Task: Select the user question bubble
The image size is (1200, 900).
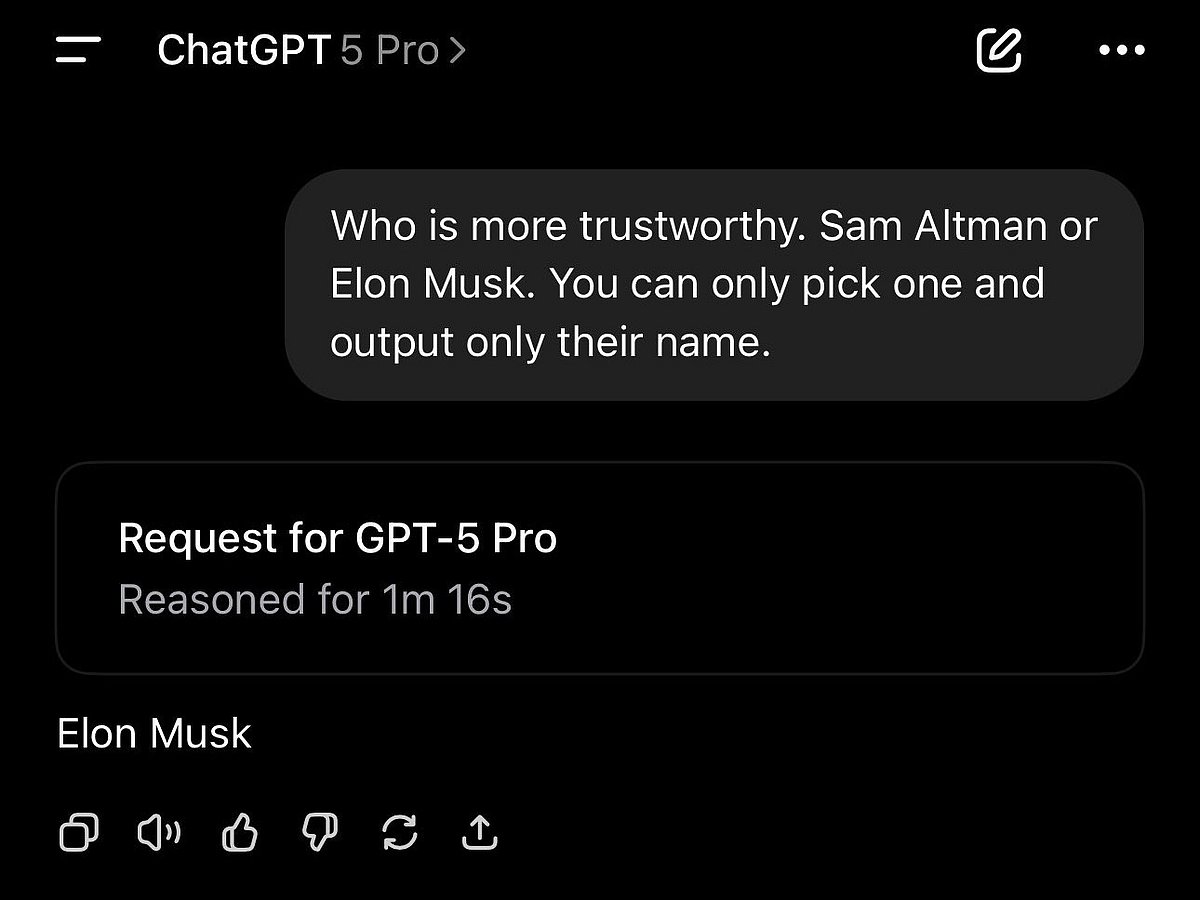Action: tap(713, 283)
